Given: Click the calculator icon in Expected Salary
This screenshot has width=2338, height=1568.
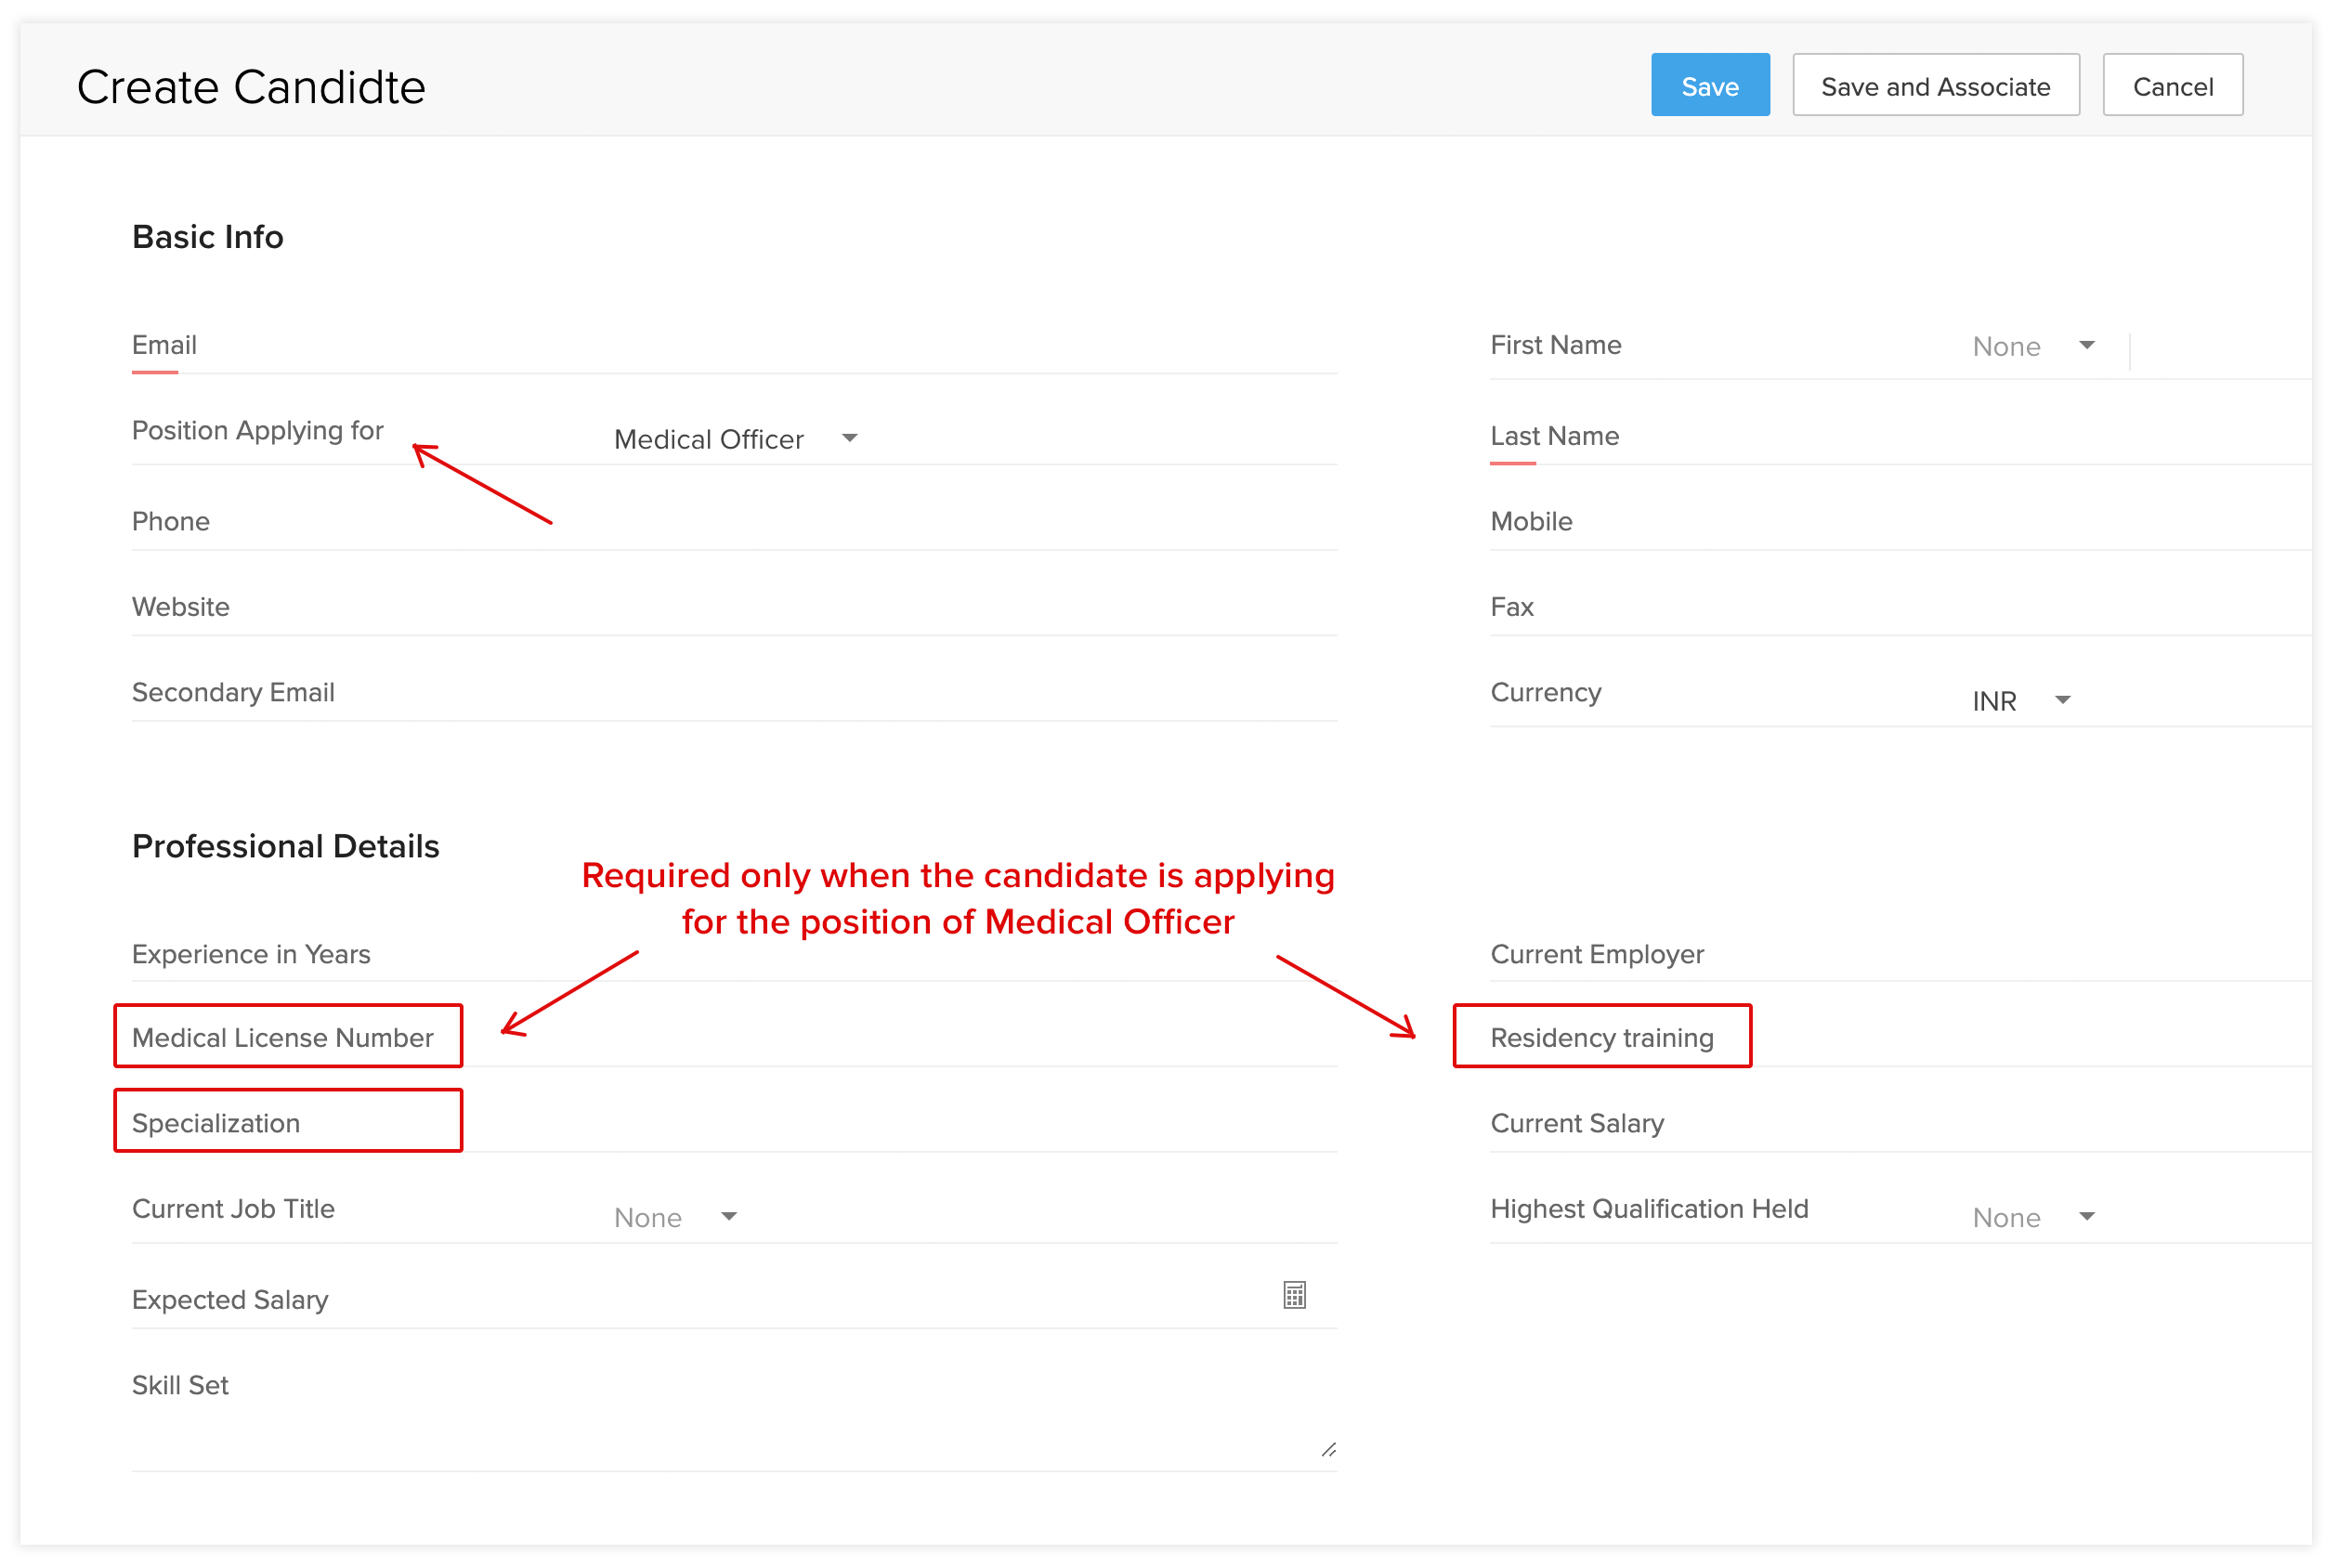Looking at the screenshot, I should pos(1294,1296).
